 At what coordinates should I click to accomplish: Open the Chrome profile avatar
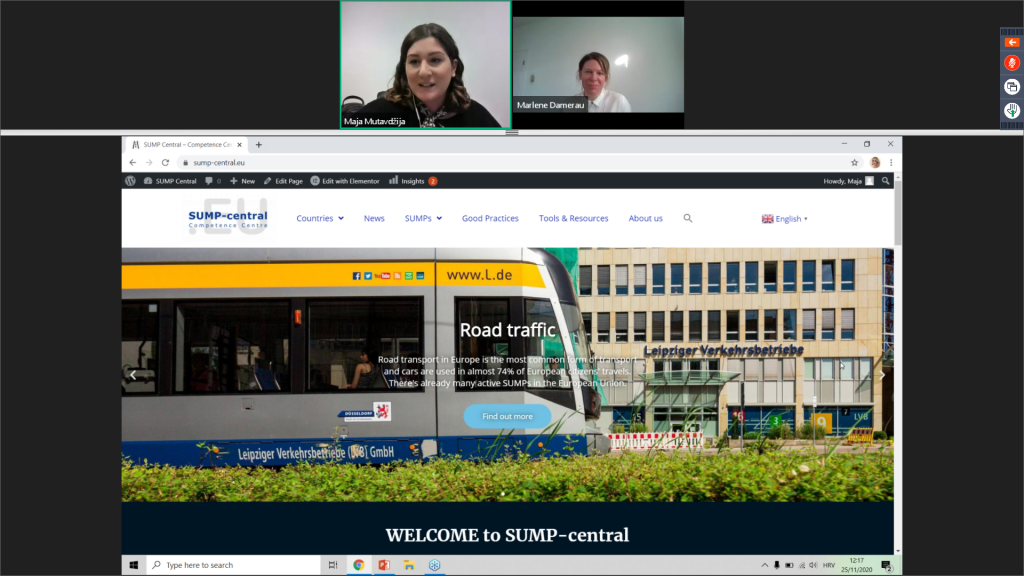coord(875,163)
